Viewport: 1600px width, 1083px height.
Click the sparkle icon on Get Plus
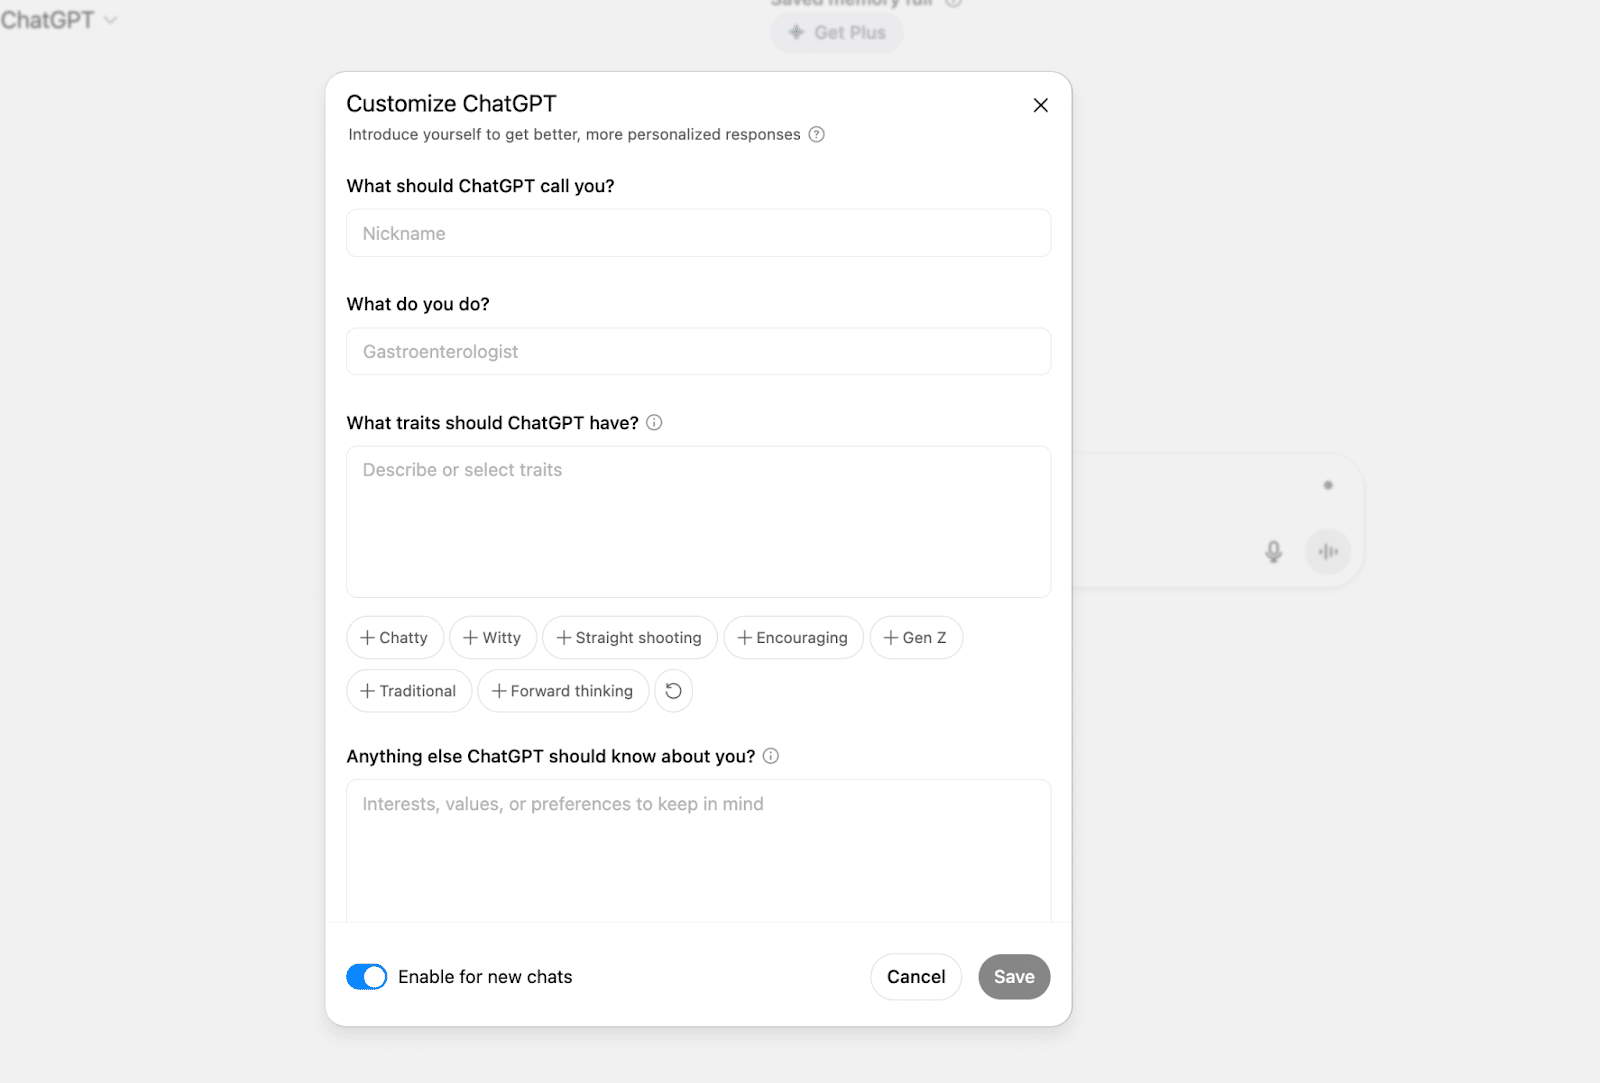click(796, 32)
